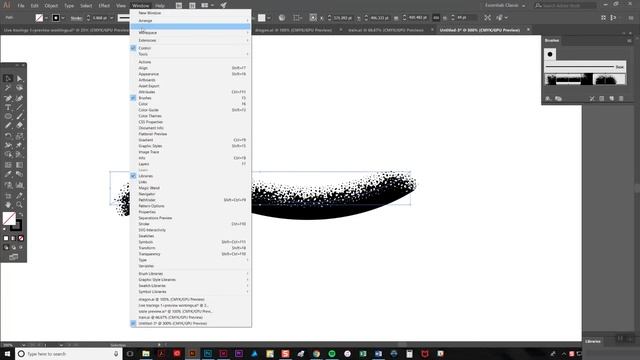Expand the Arrange submenu
Viewport: 640px width, 360px height.
click(x=191, y=20)
